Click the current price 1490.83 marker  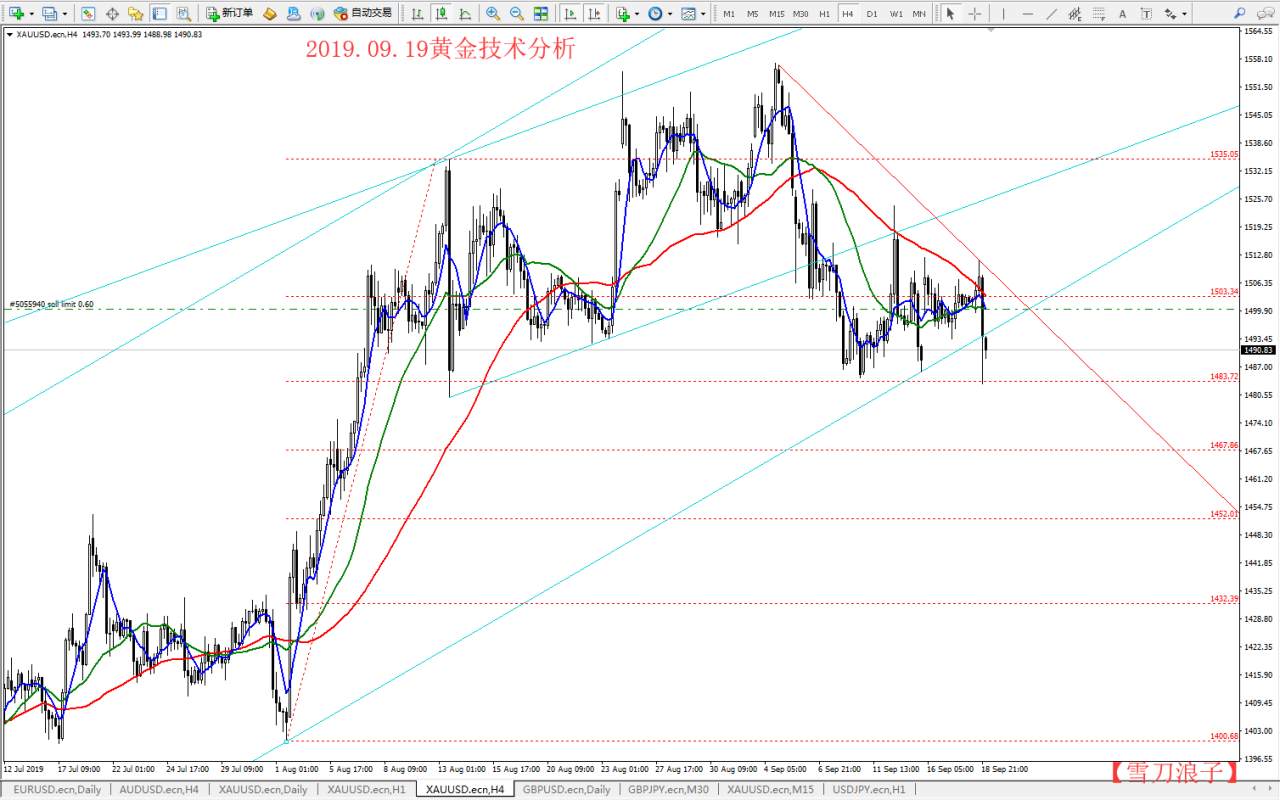pyautogui.click(x=1258, y=350)
